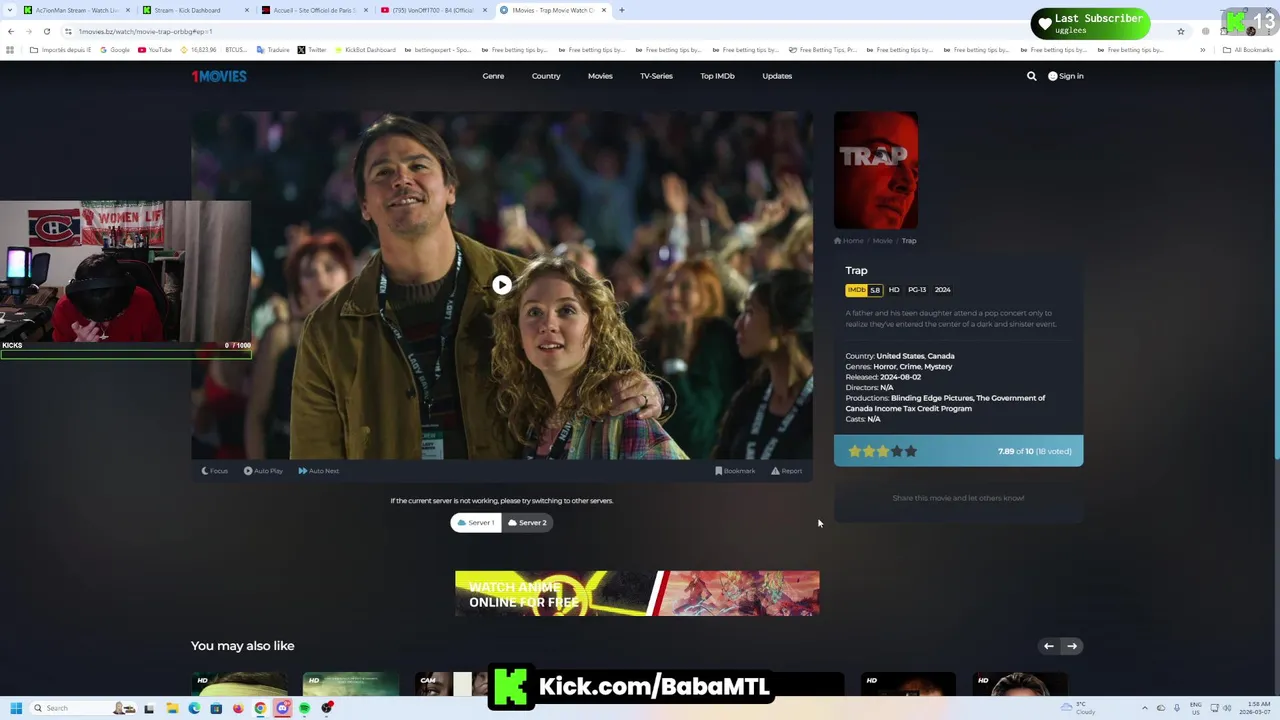Click the Home breadcrumb icon

pos(838,241)
